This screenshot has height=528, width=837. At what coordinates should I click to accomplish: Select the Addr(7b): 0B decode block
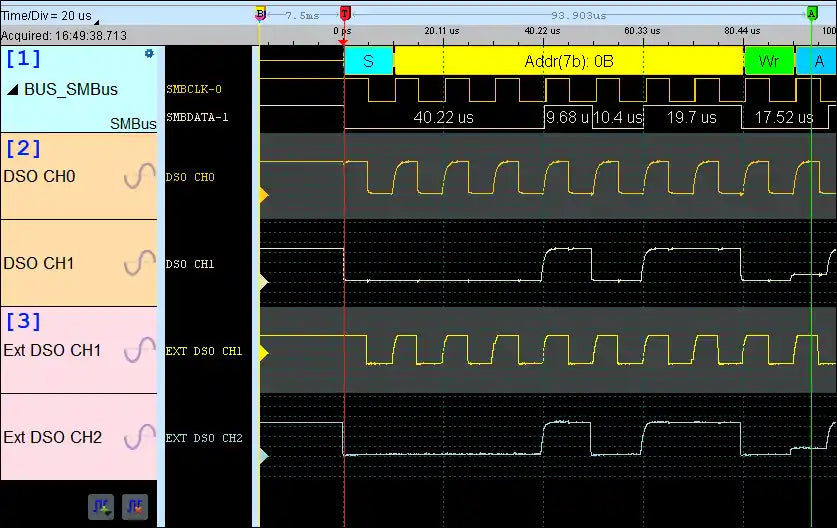click(568, 61)
